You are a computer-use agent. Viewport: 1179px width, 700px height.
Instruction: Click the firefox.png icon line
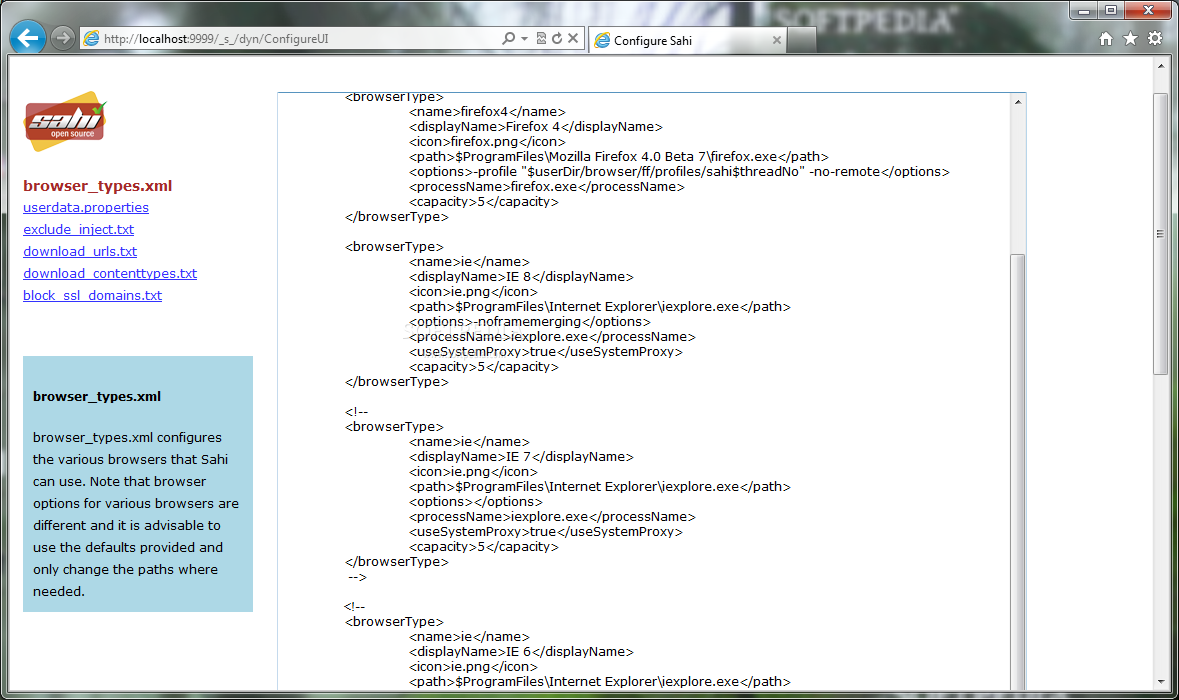tap(487, 142)
